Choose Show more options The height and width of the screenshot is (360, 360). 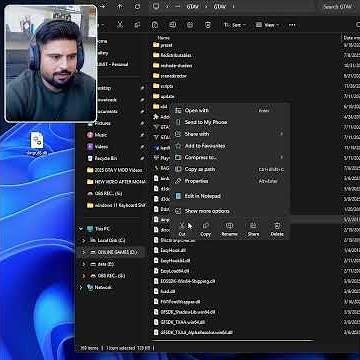click(x=230, y=211)
